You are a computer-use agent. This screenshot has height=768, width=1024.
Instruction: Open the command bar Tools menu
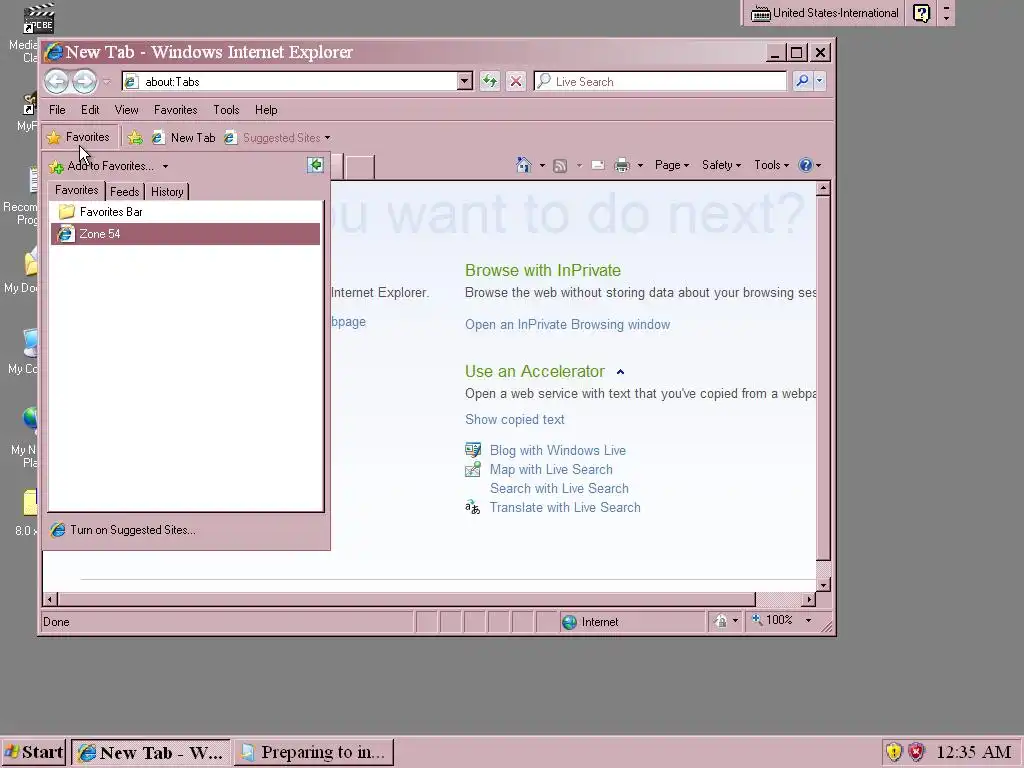click(x=772, y=165)
